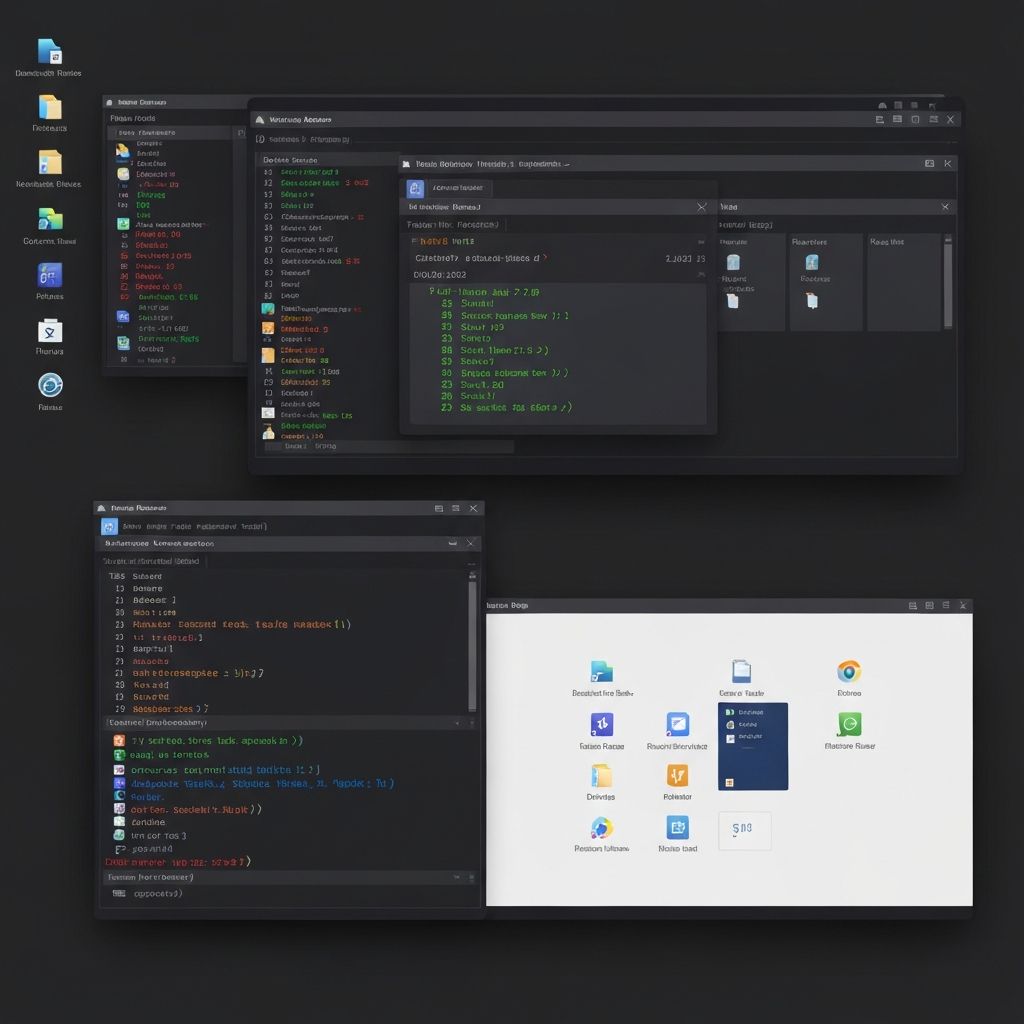Switch to the '/cenelo tooeer' tab
This screenshot has width=1024, height=1024.
[458, 188]
